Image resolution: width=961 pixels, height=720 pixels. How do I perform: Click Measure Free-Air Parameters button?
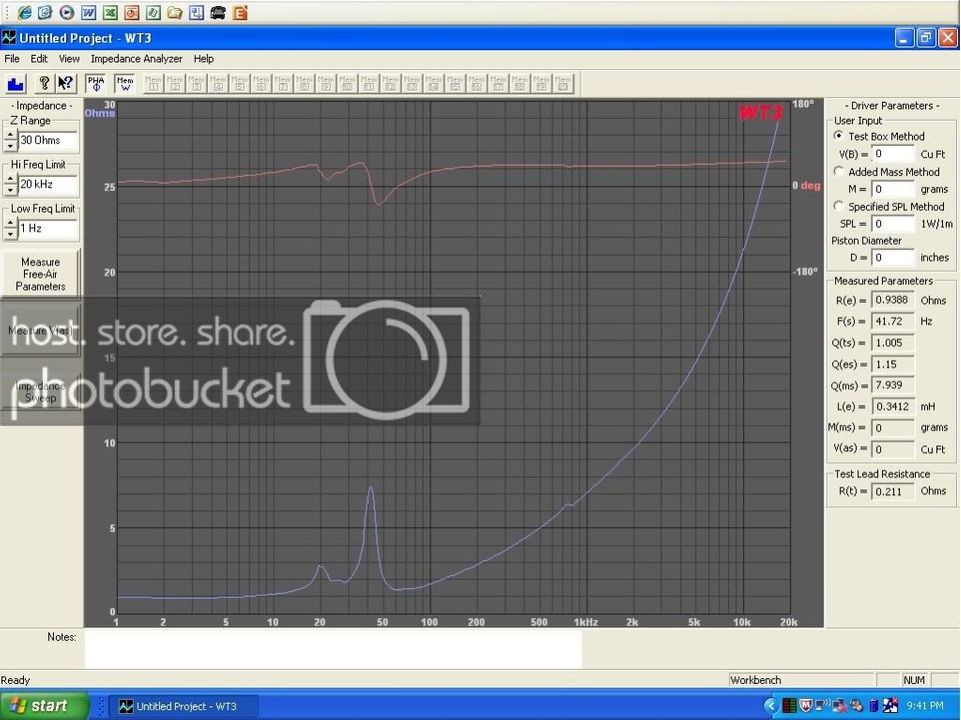[40, 274]
